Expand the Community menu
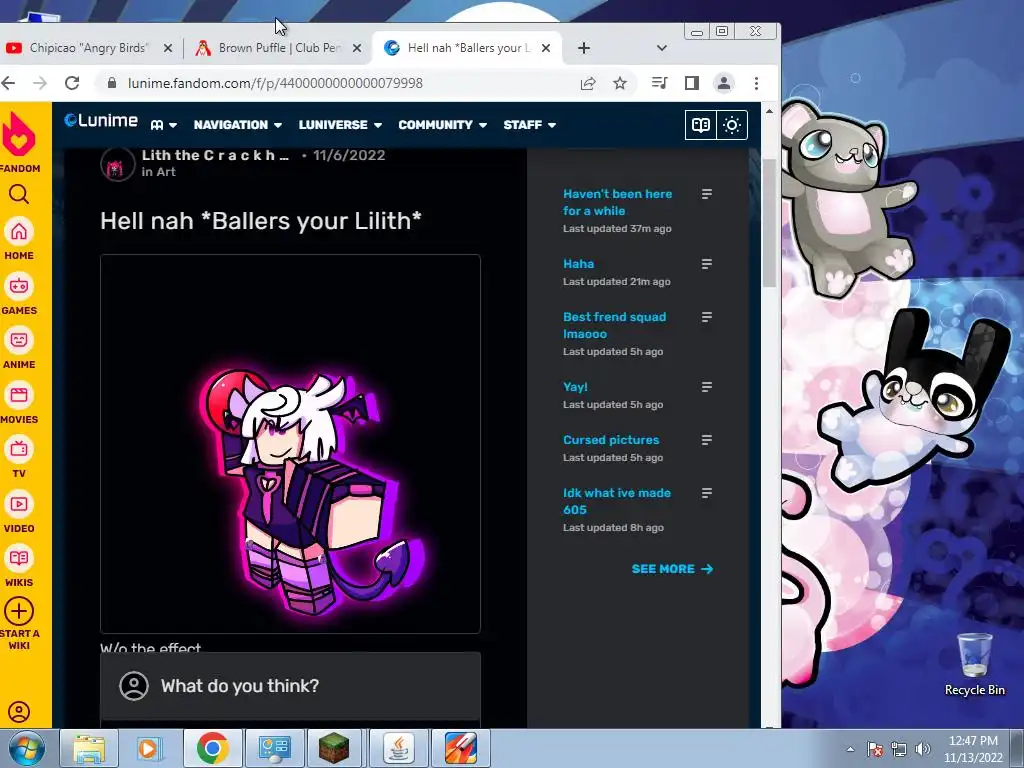This screenshot has height=768, width=1024. coord(442,125)
